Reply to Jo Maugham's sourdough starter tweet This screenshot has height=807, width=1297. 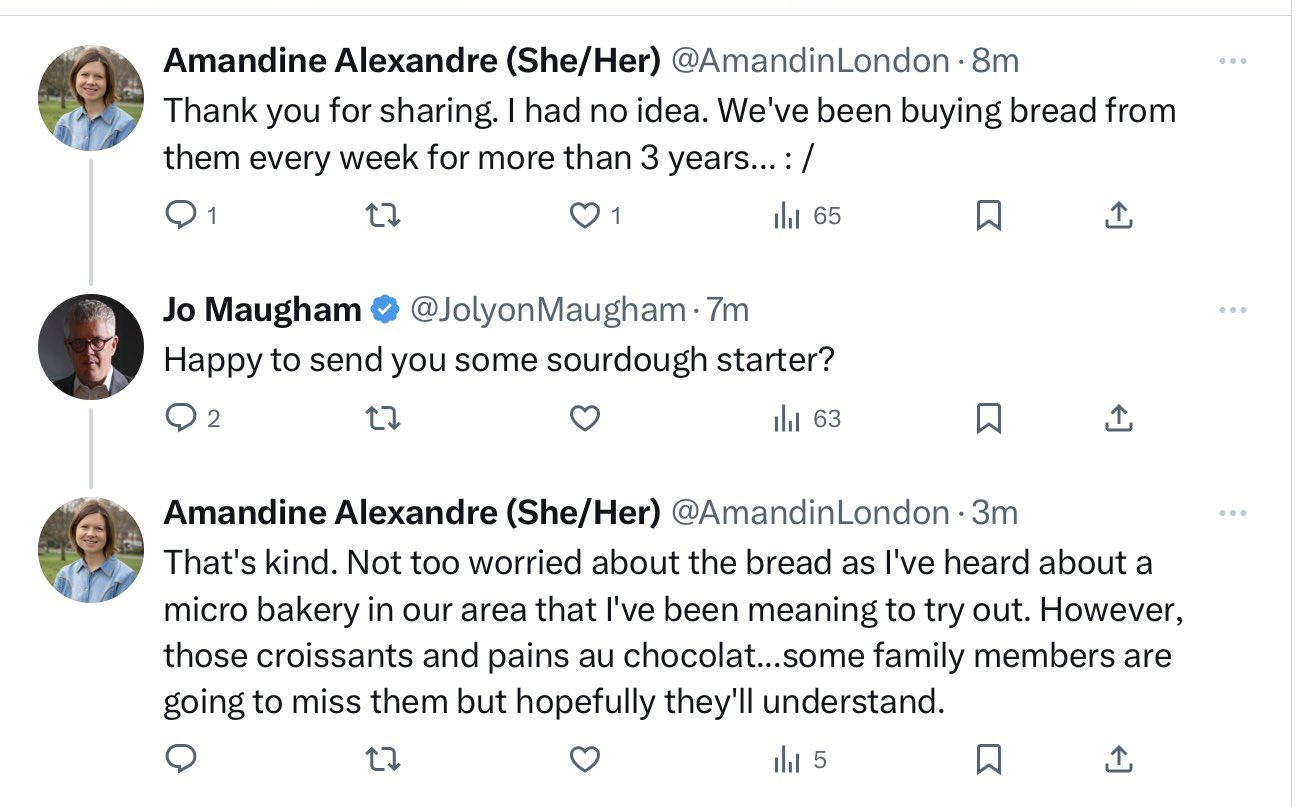(x=181, y=419)
